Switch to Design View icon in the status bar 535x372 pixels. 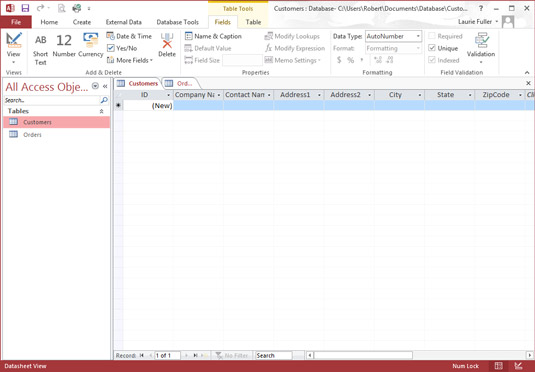click(x=518, y=366)
